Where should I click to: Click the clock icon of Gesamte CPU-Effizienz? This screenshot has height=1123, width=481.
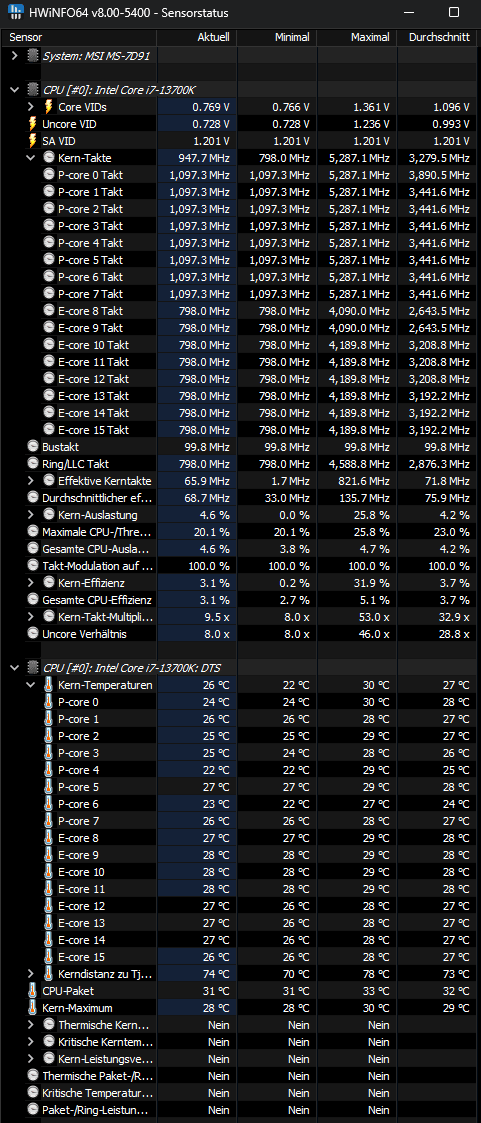tap(33, 599)
